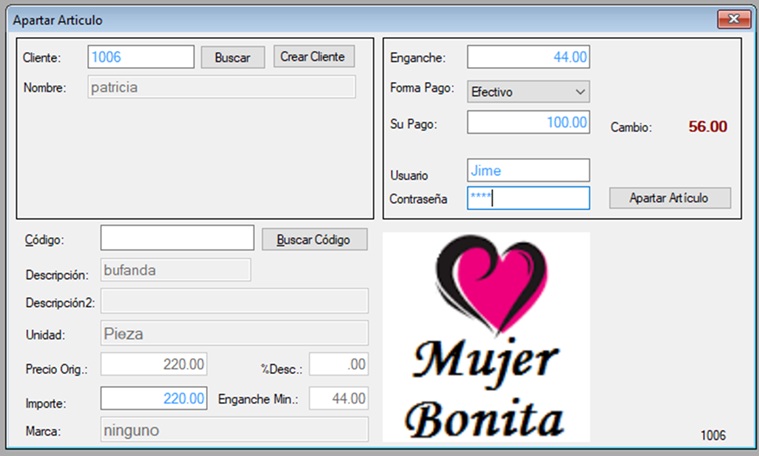Click the %Desc. discount field
759x456 pixels.
339,364
